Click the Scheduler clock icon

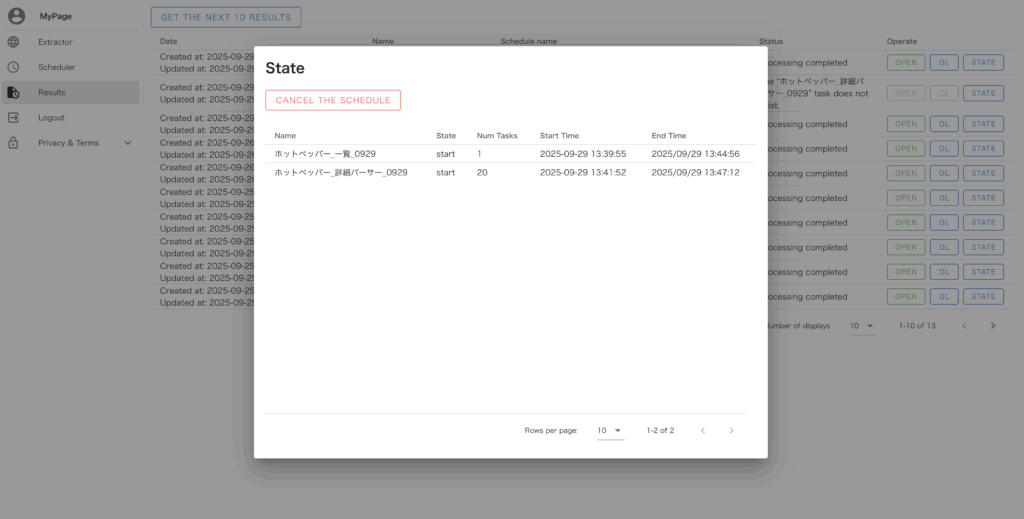[13, 67]
